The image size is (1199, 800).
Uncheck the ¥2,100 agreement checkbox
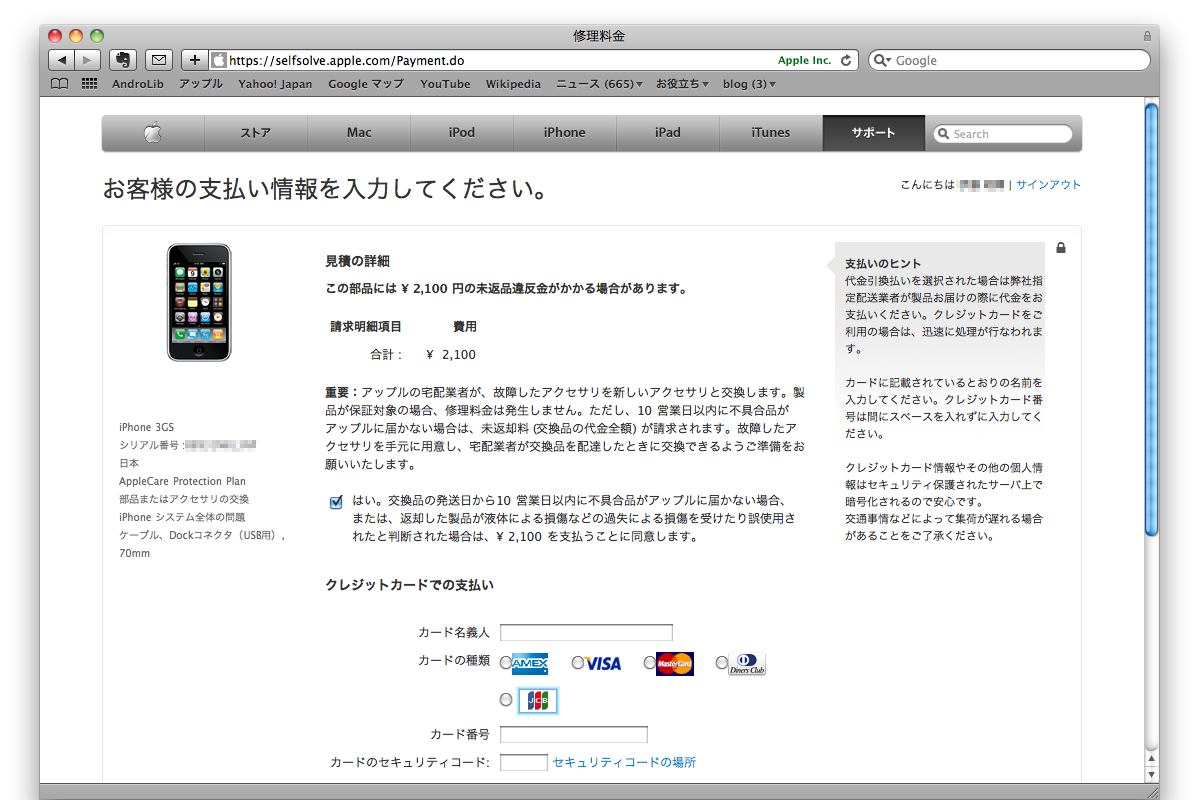[x=336, y=502]
